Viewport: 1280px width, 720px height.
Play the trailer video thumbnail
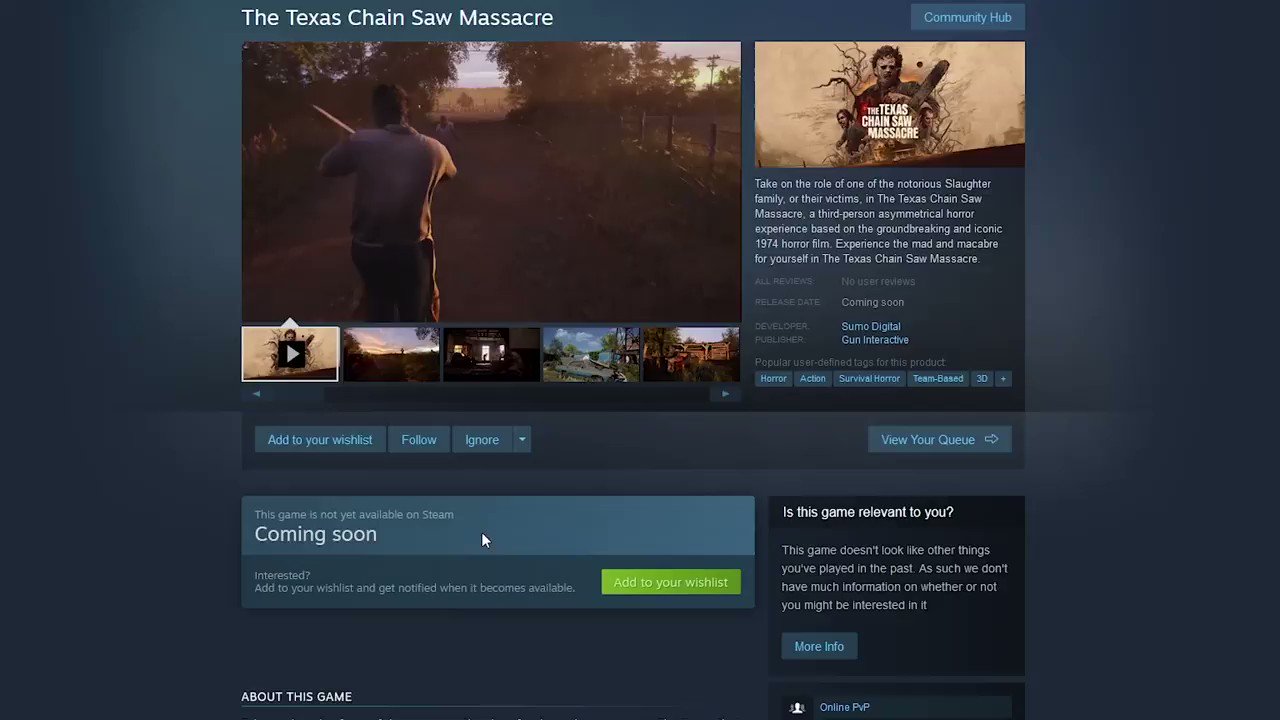pyautogui.click(x=290, y=354)
